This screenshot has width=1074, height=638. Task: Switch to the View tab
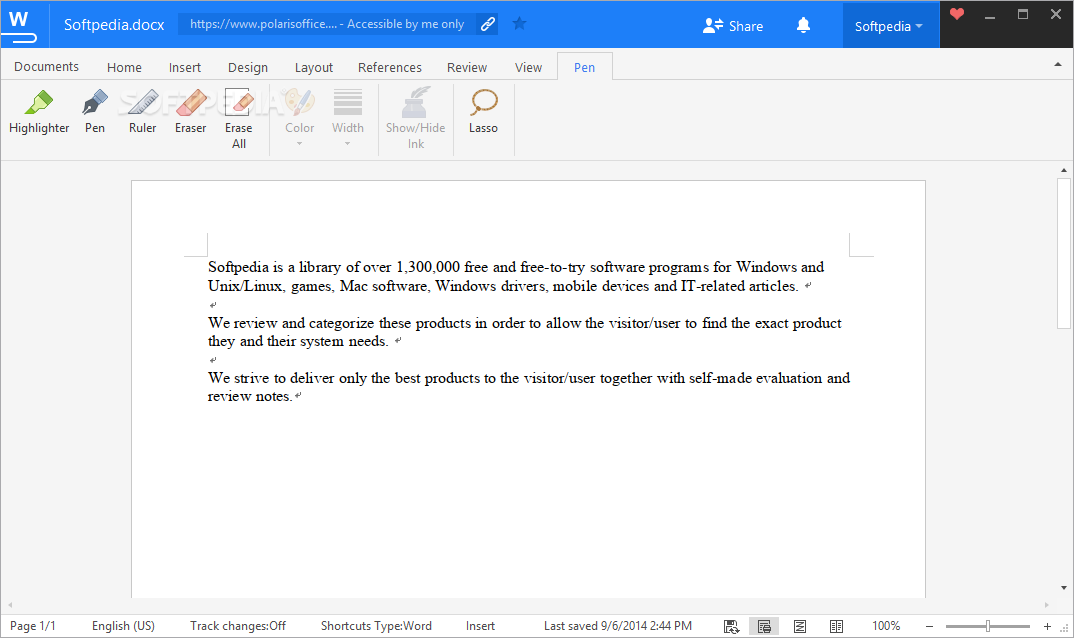528,67
